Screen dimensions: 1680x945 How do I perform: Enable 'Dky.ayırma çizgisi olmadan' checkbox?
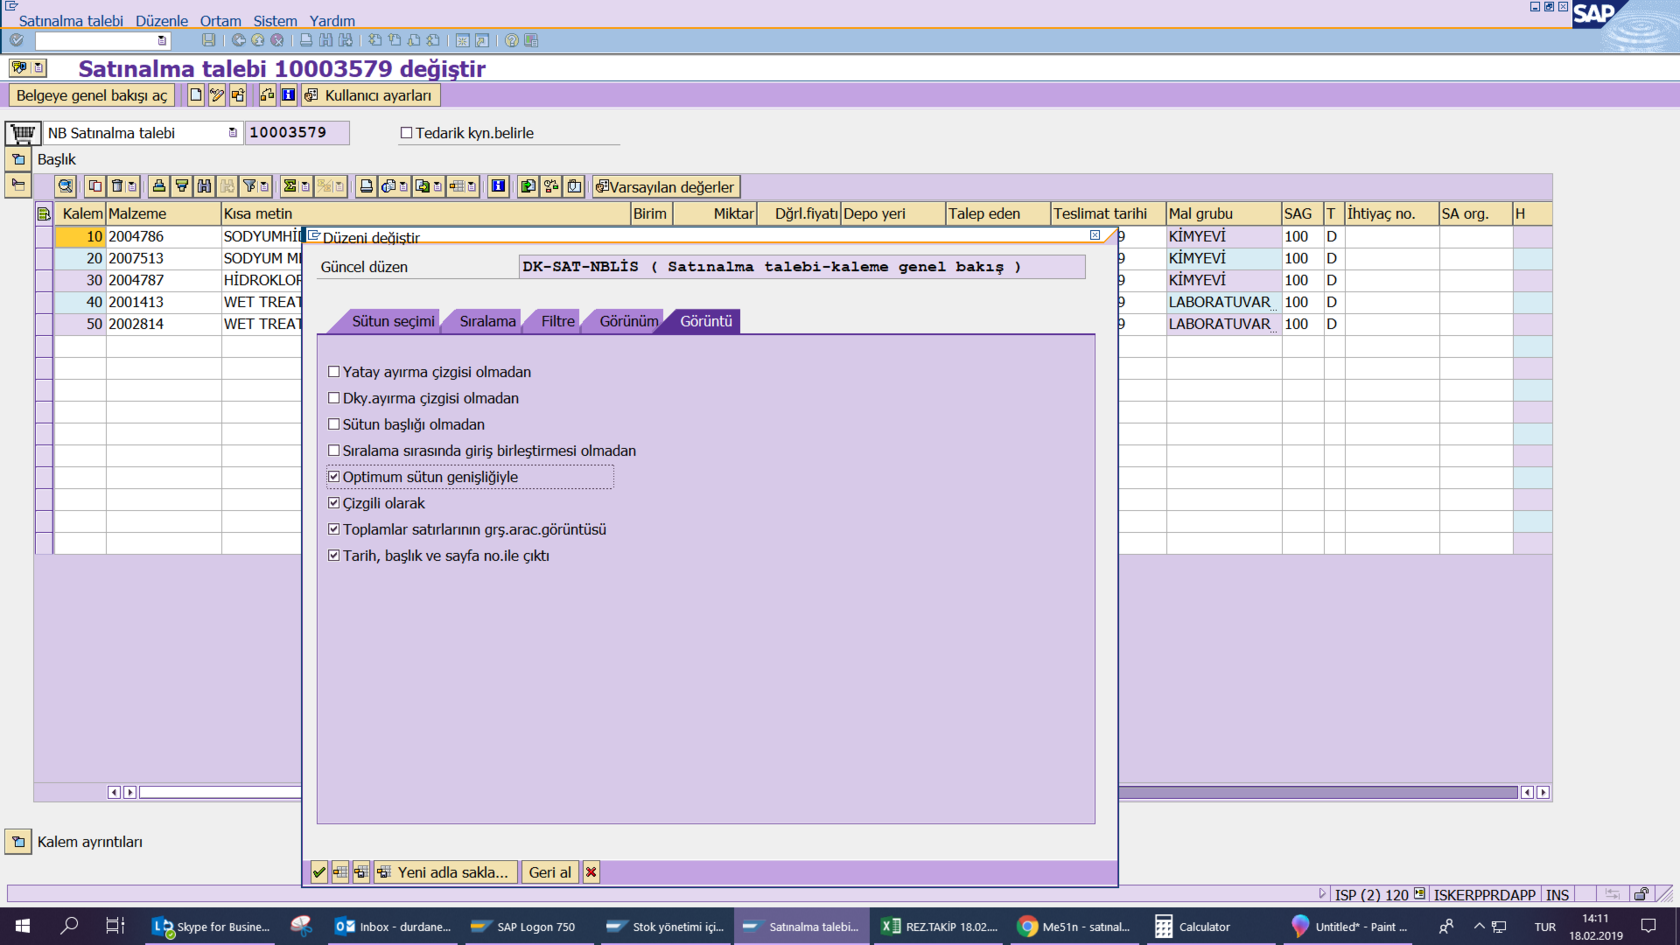coord(334,398)
